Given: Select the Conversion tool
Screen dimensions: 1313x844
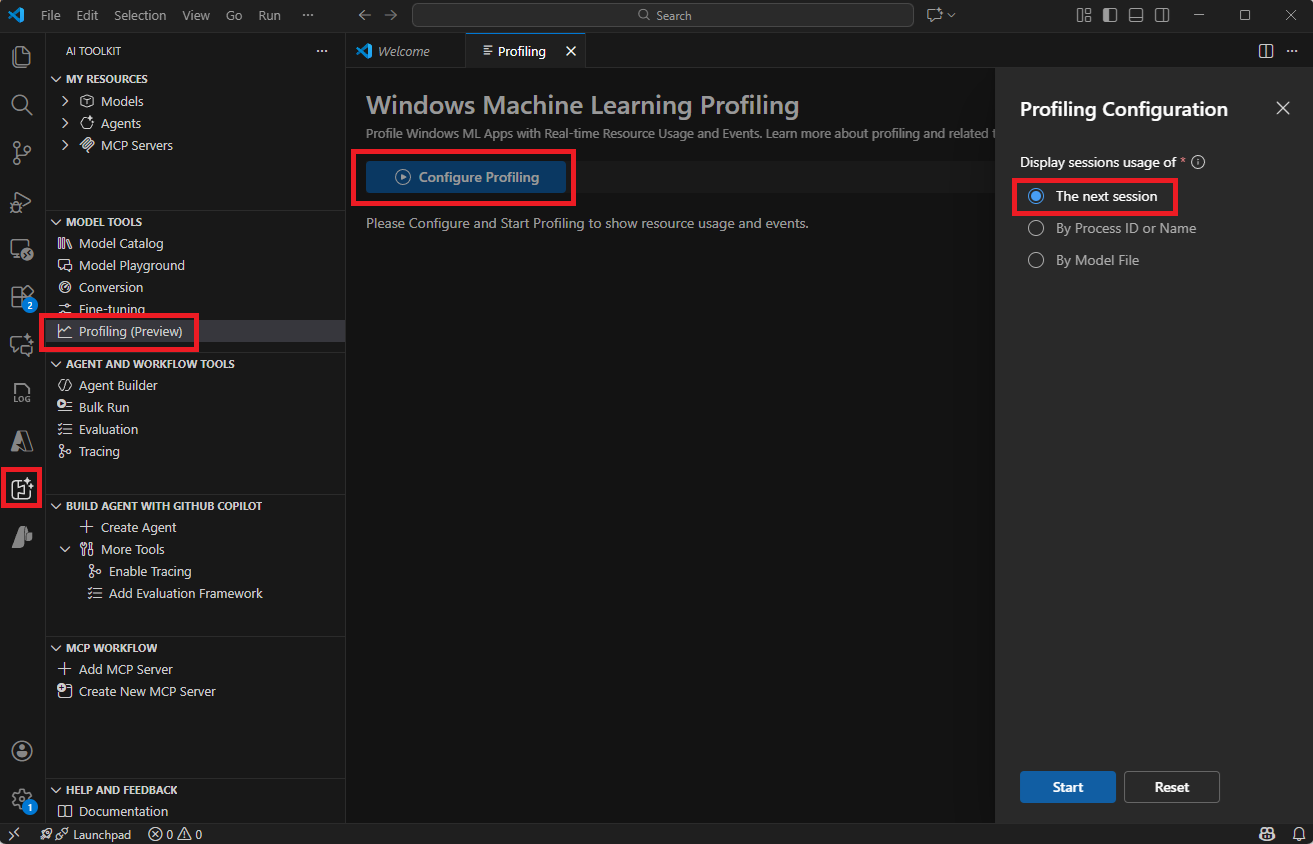Looking at the screenshot, I should [x=110, y=287].
